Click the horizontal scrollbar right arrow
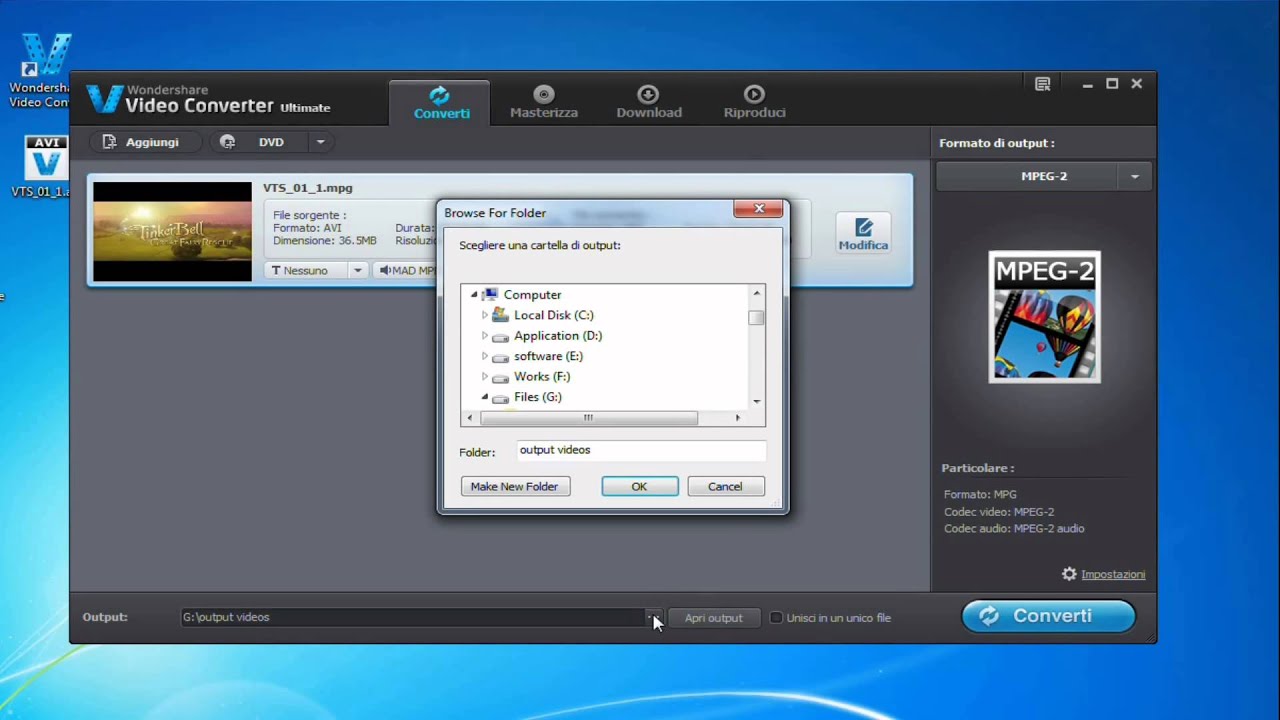 tap(738, 418)
